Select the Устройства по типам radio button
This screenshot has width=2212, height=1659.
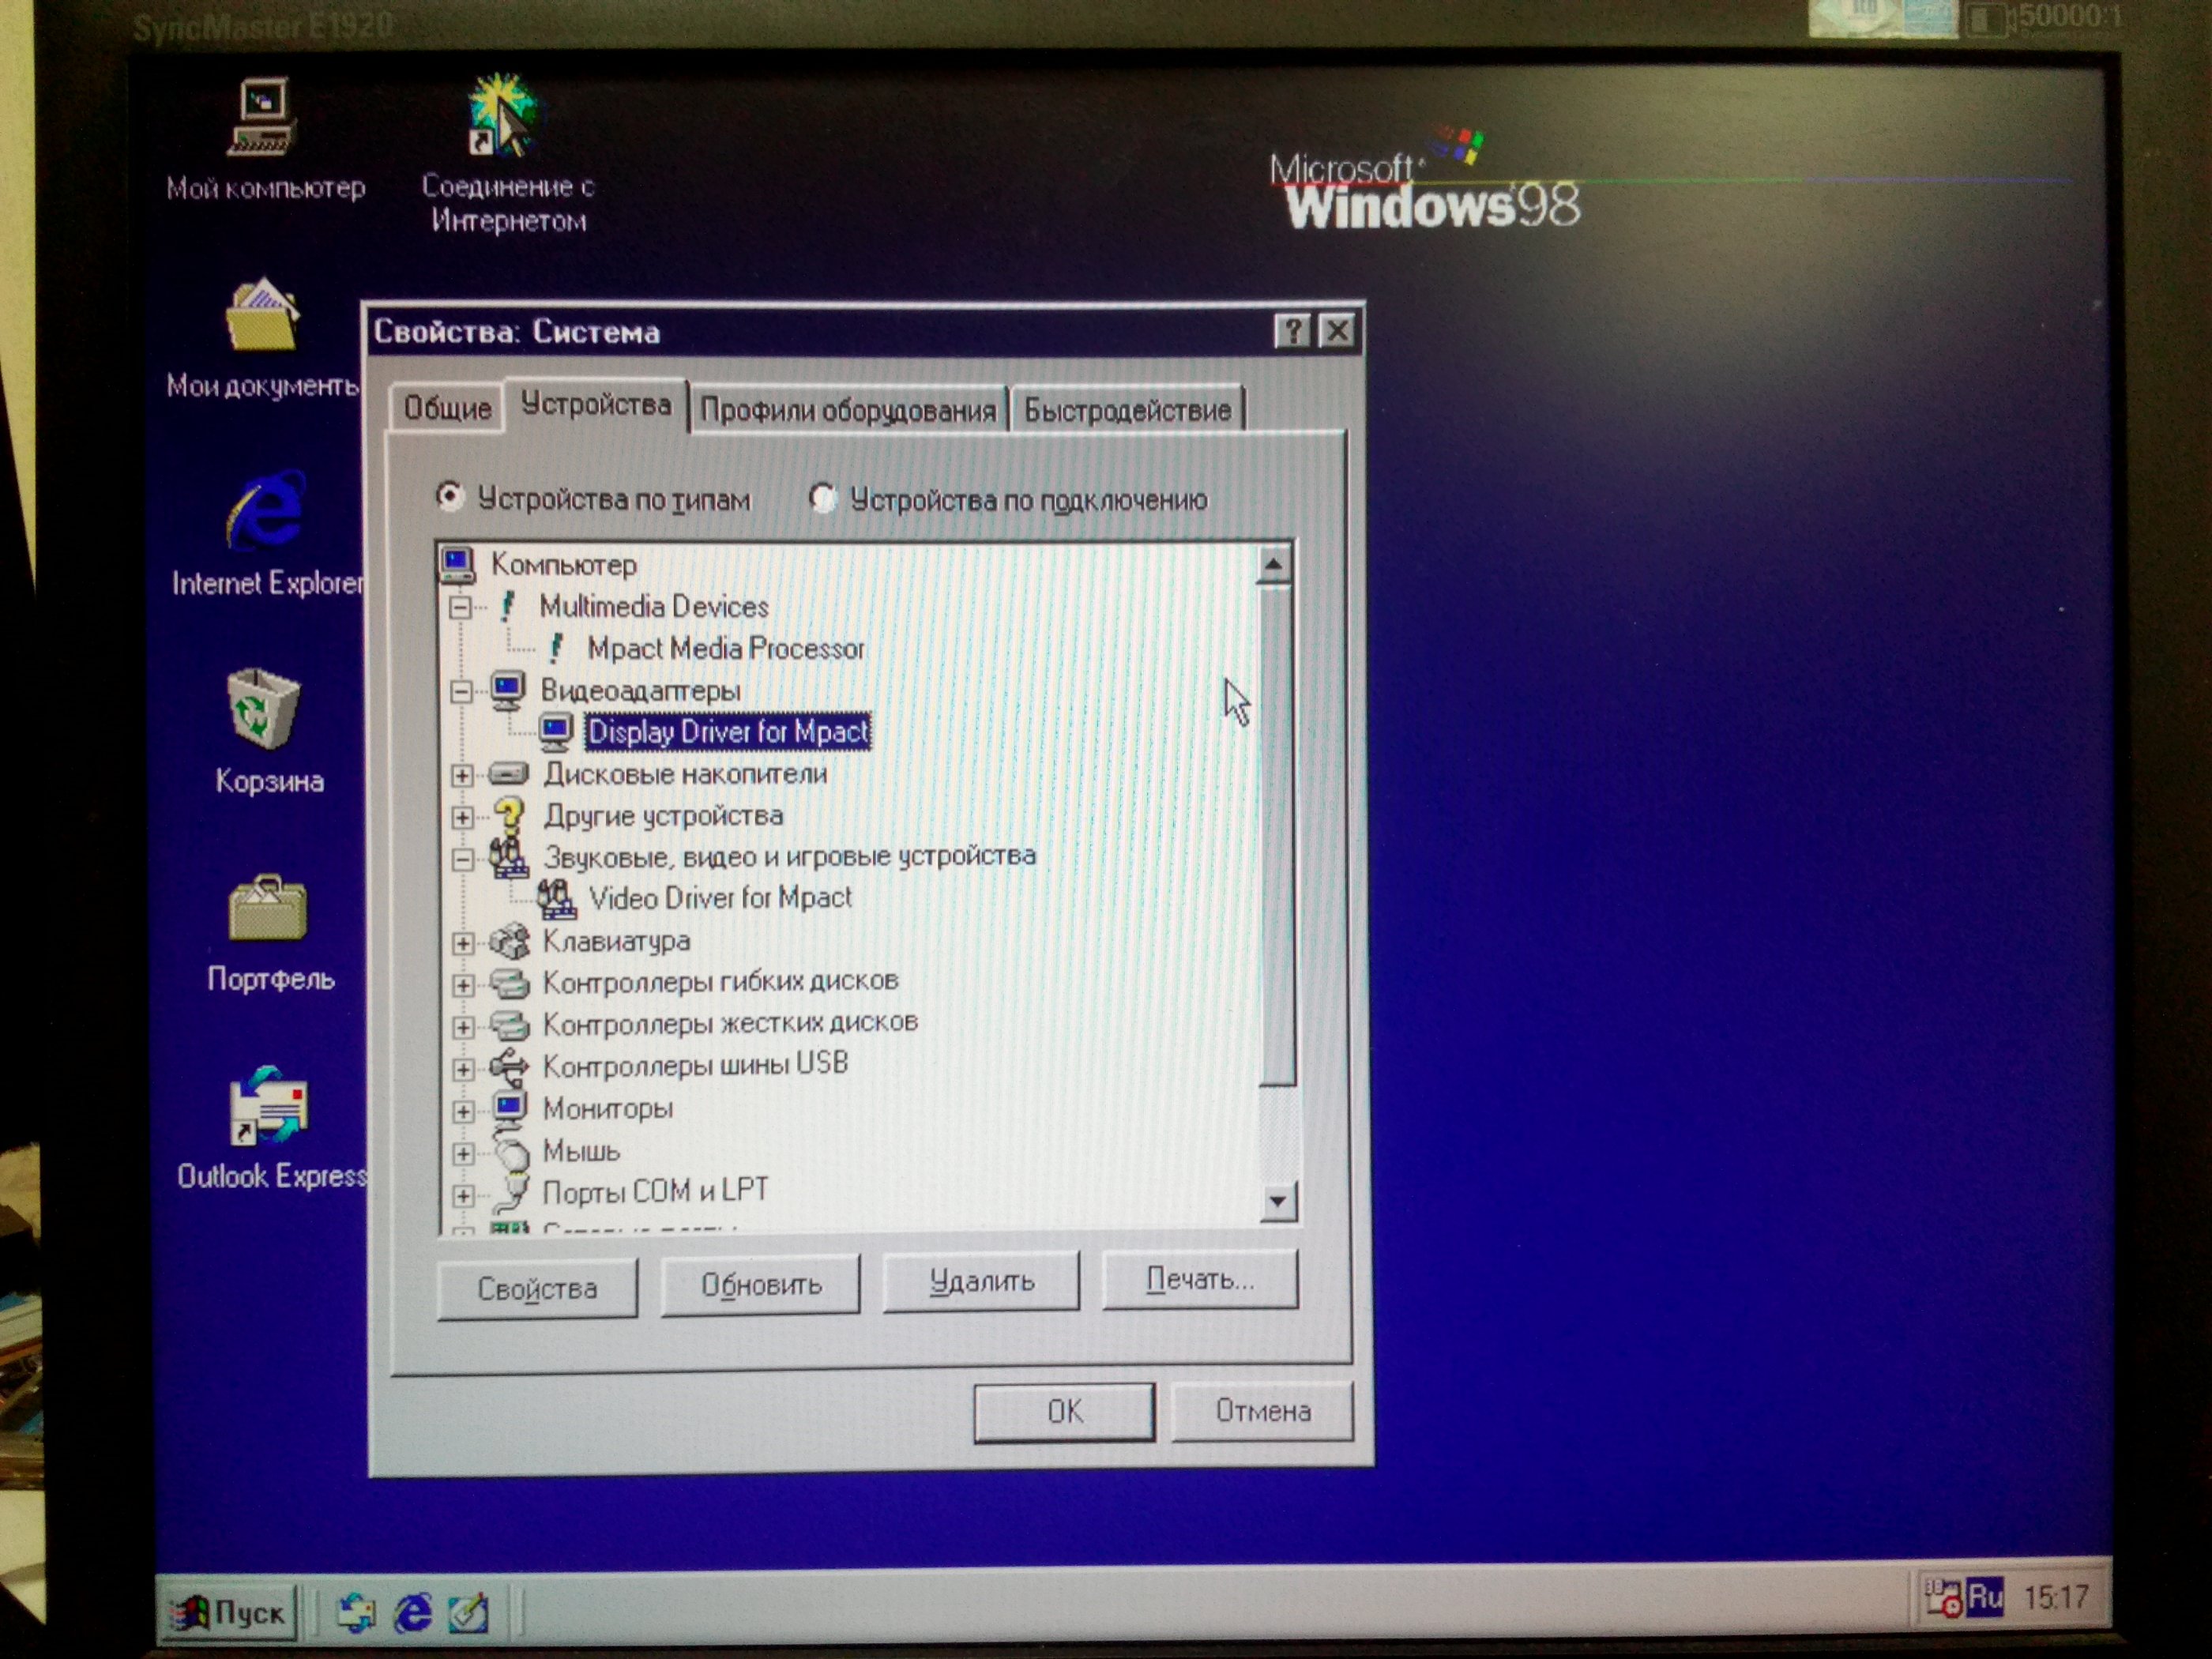(x=451, y=497)
